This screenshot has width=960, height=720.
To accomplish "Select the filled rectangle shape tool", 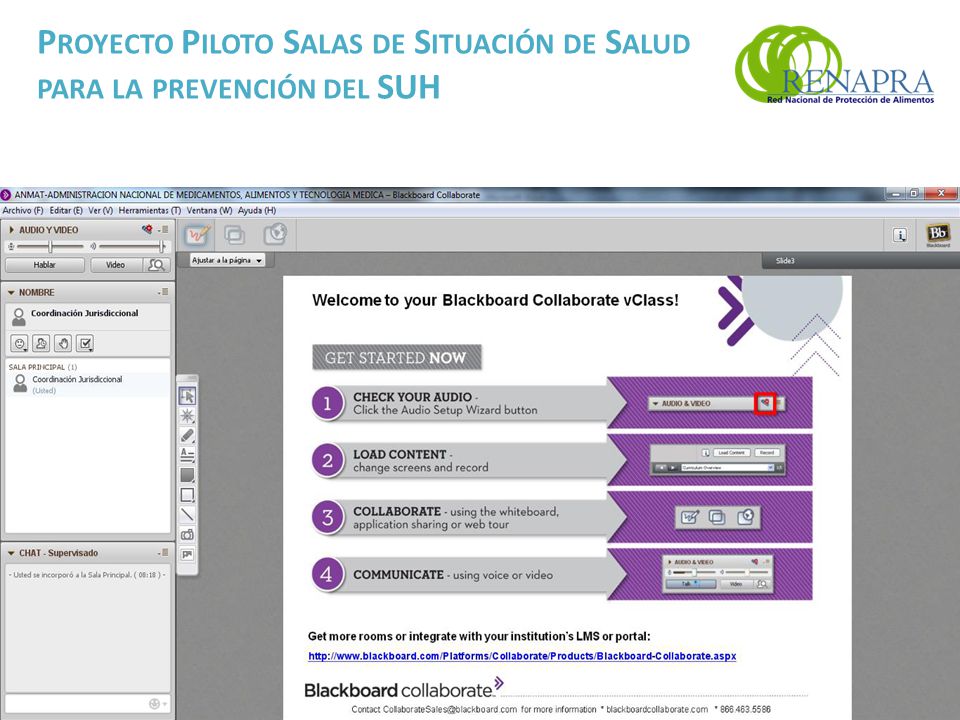I will pos(187,475).
